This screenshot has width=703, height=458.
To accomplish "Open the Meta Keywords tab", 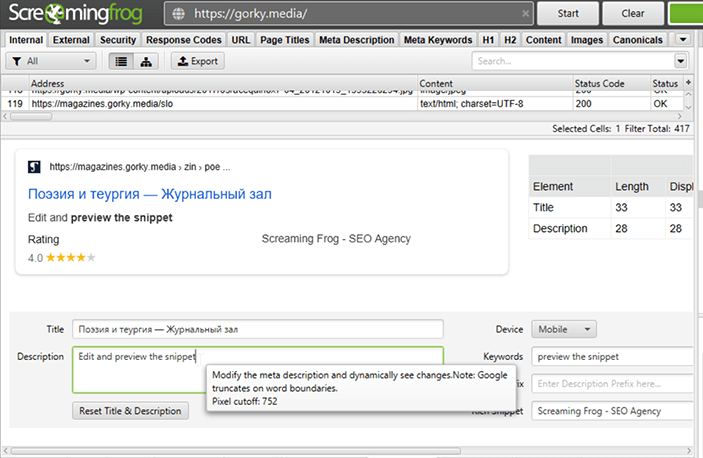I will (438, 40).
